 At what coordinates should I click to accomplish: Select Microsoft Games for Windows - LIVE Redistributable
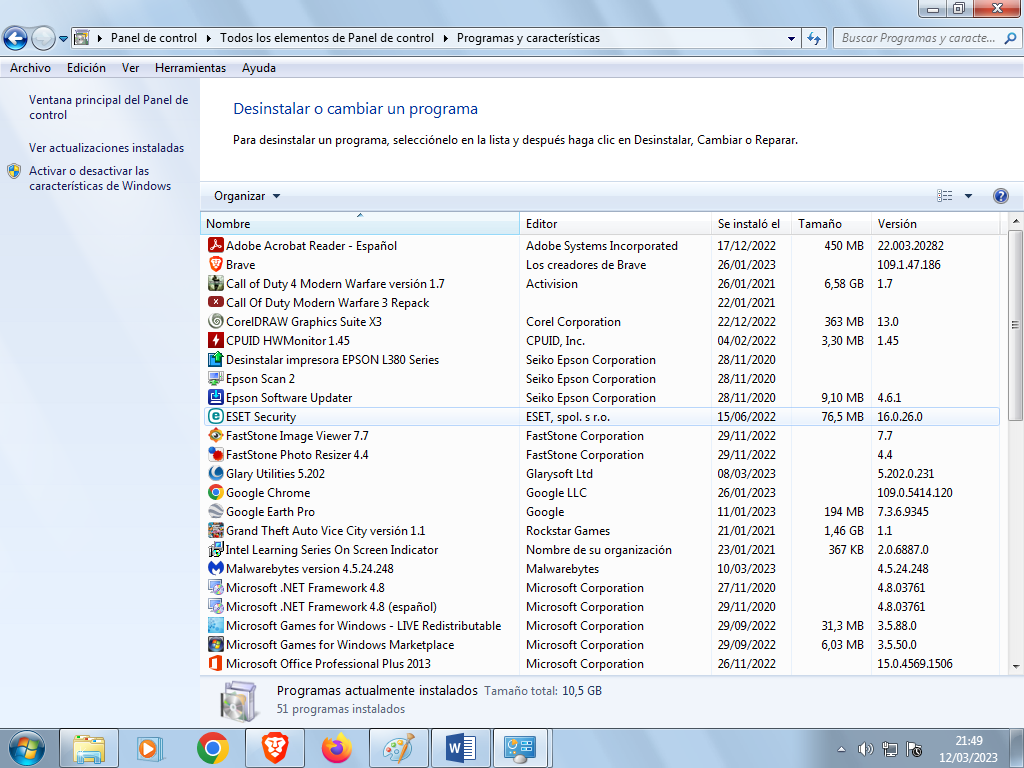coord(600,626)
